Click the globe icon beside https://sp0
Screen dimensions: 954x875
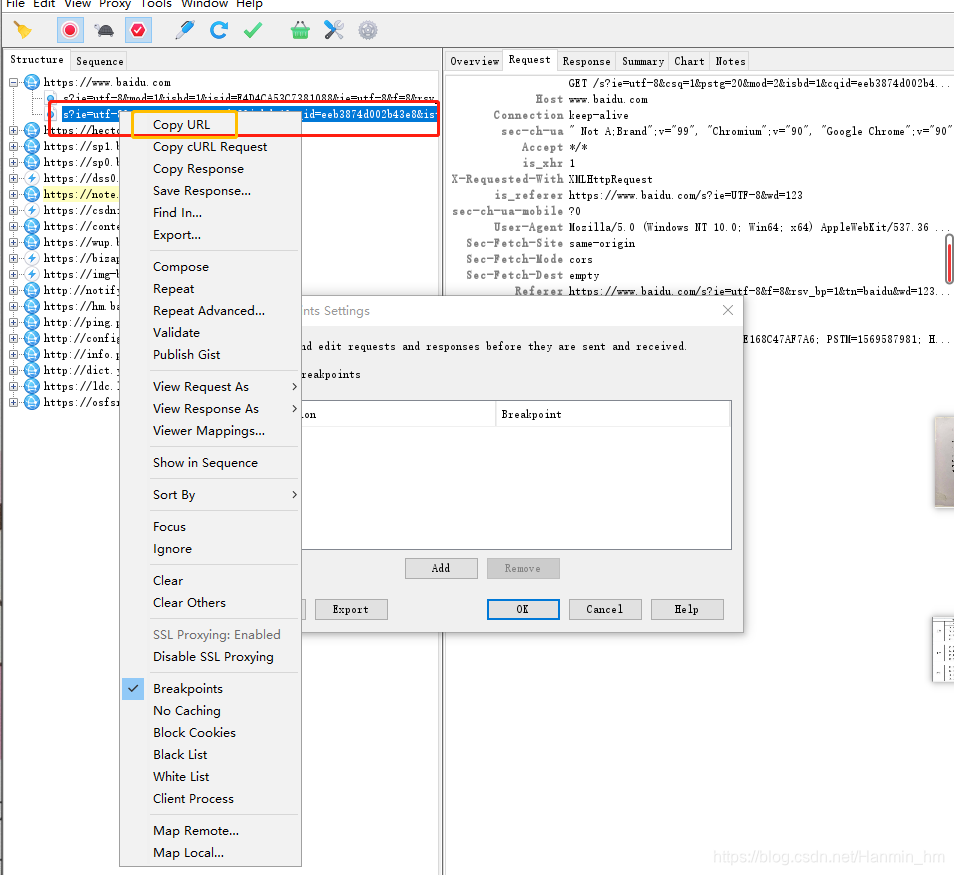tap(32, 162)
